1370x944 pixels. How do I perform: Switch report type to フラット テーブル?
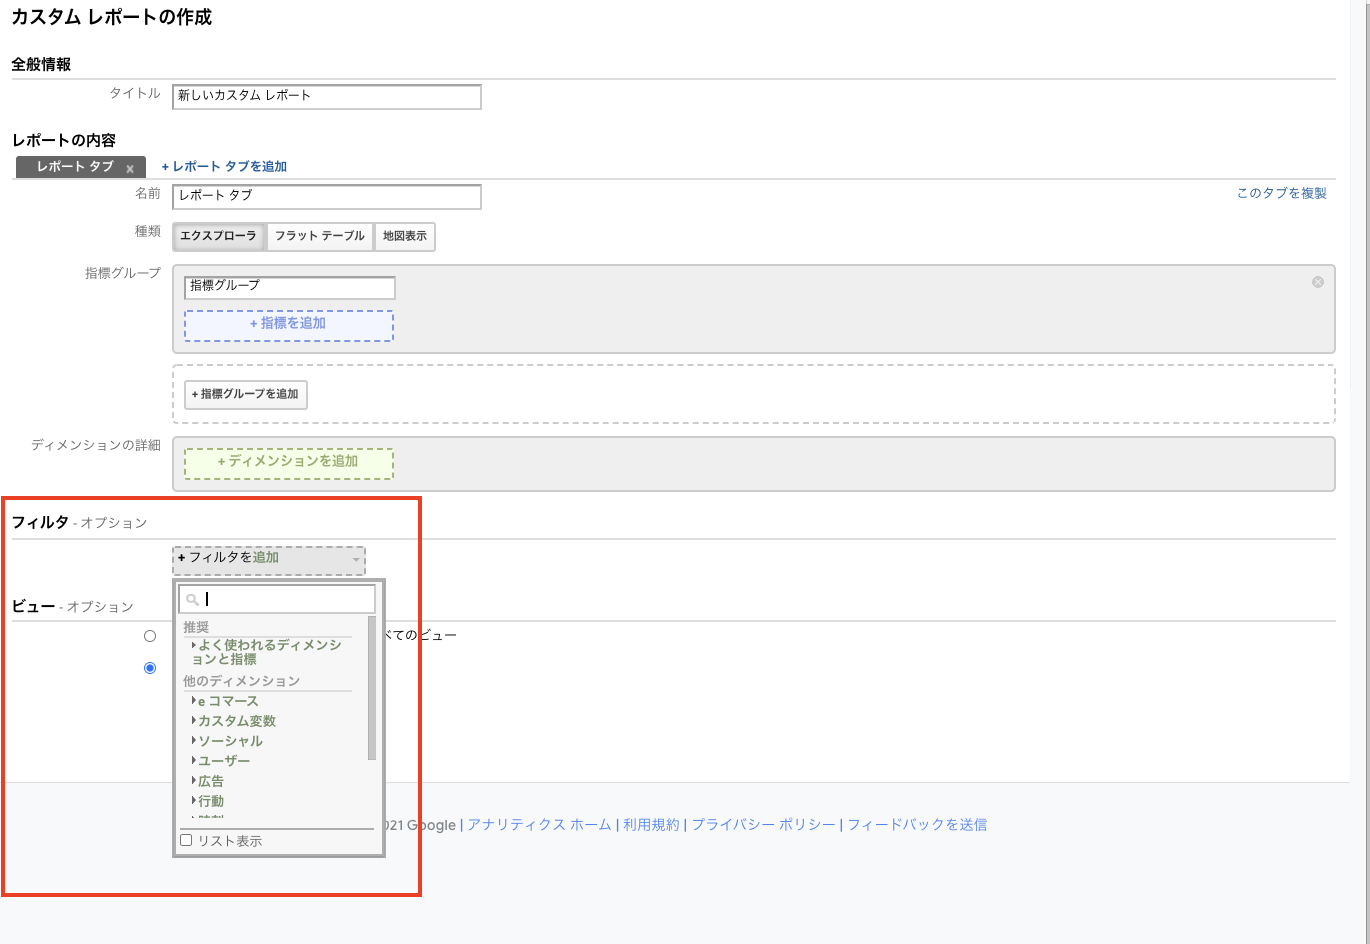(319, 236)
